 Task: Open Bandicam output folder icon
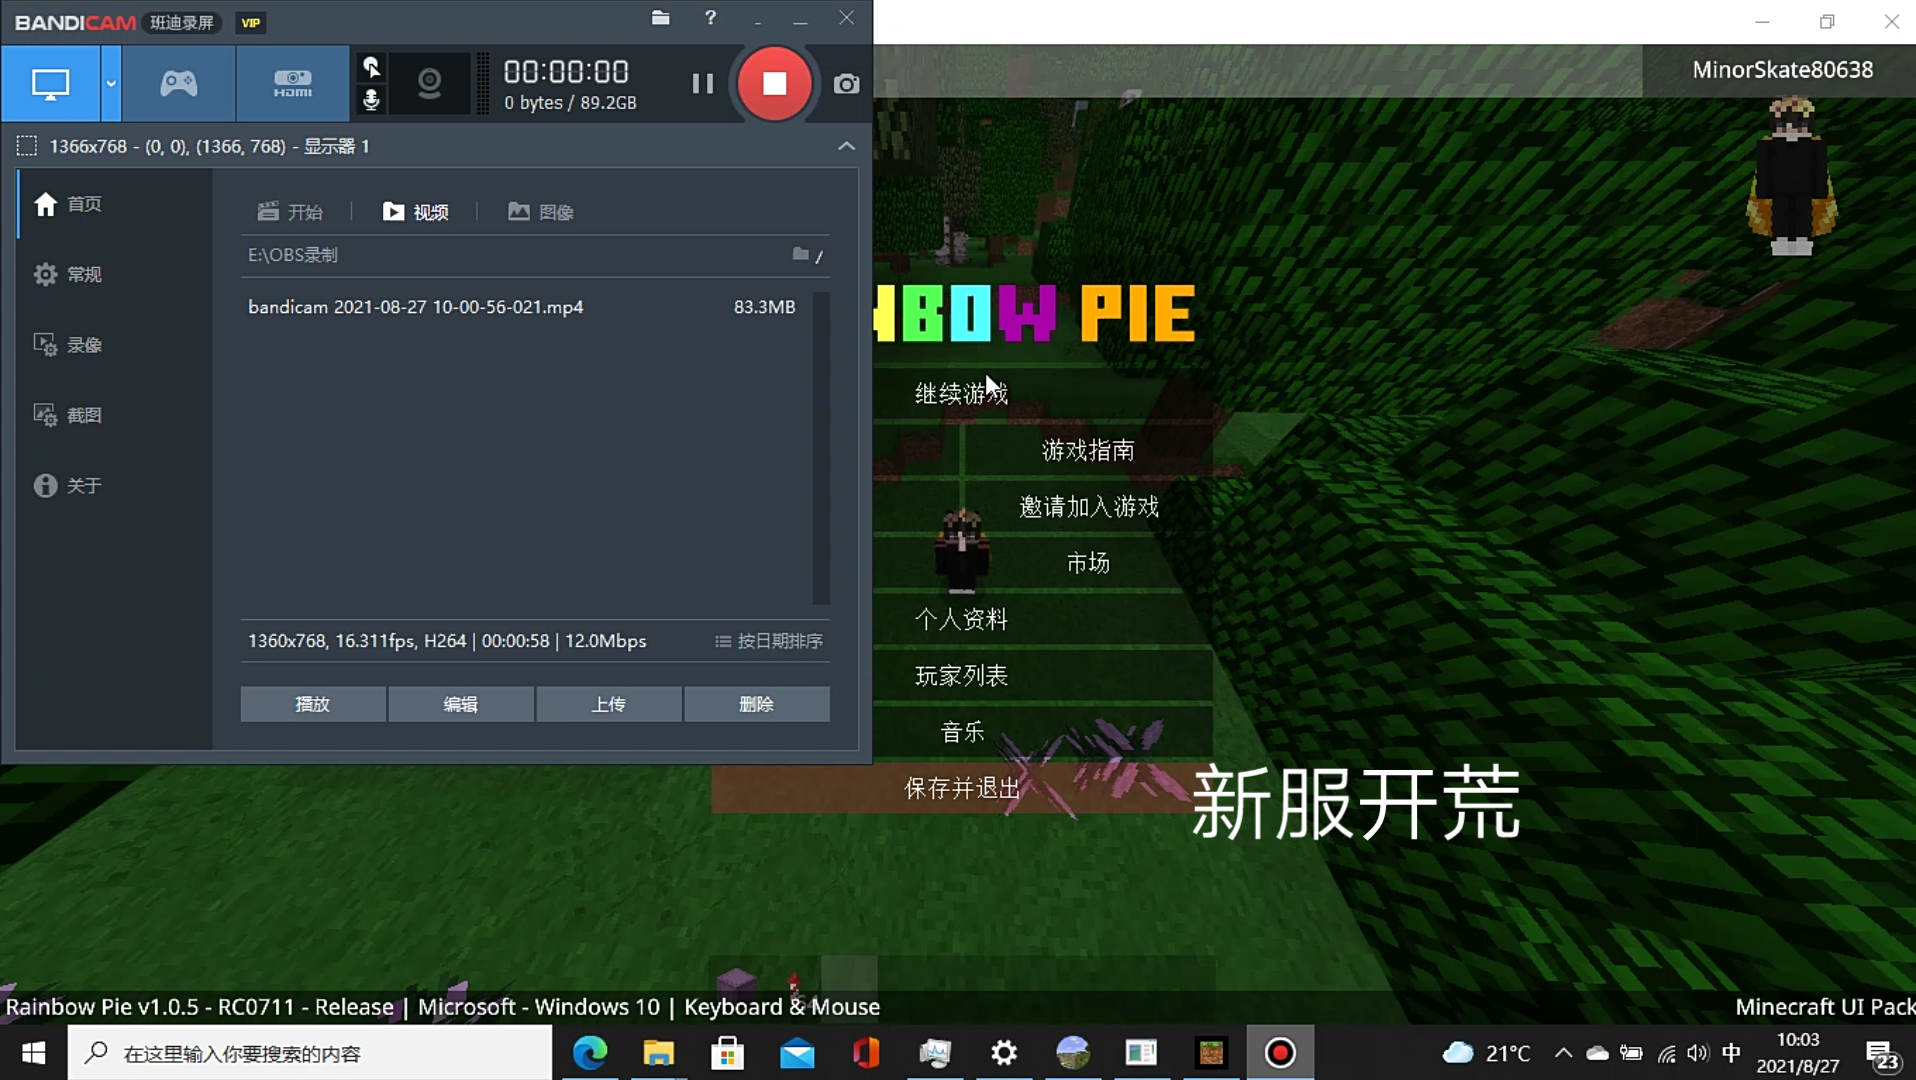tap(660, 18)
